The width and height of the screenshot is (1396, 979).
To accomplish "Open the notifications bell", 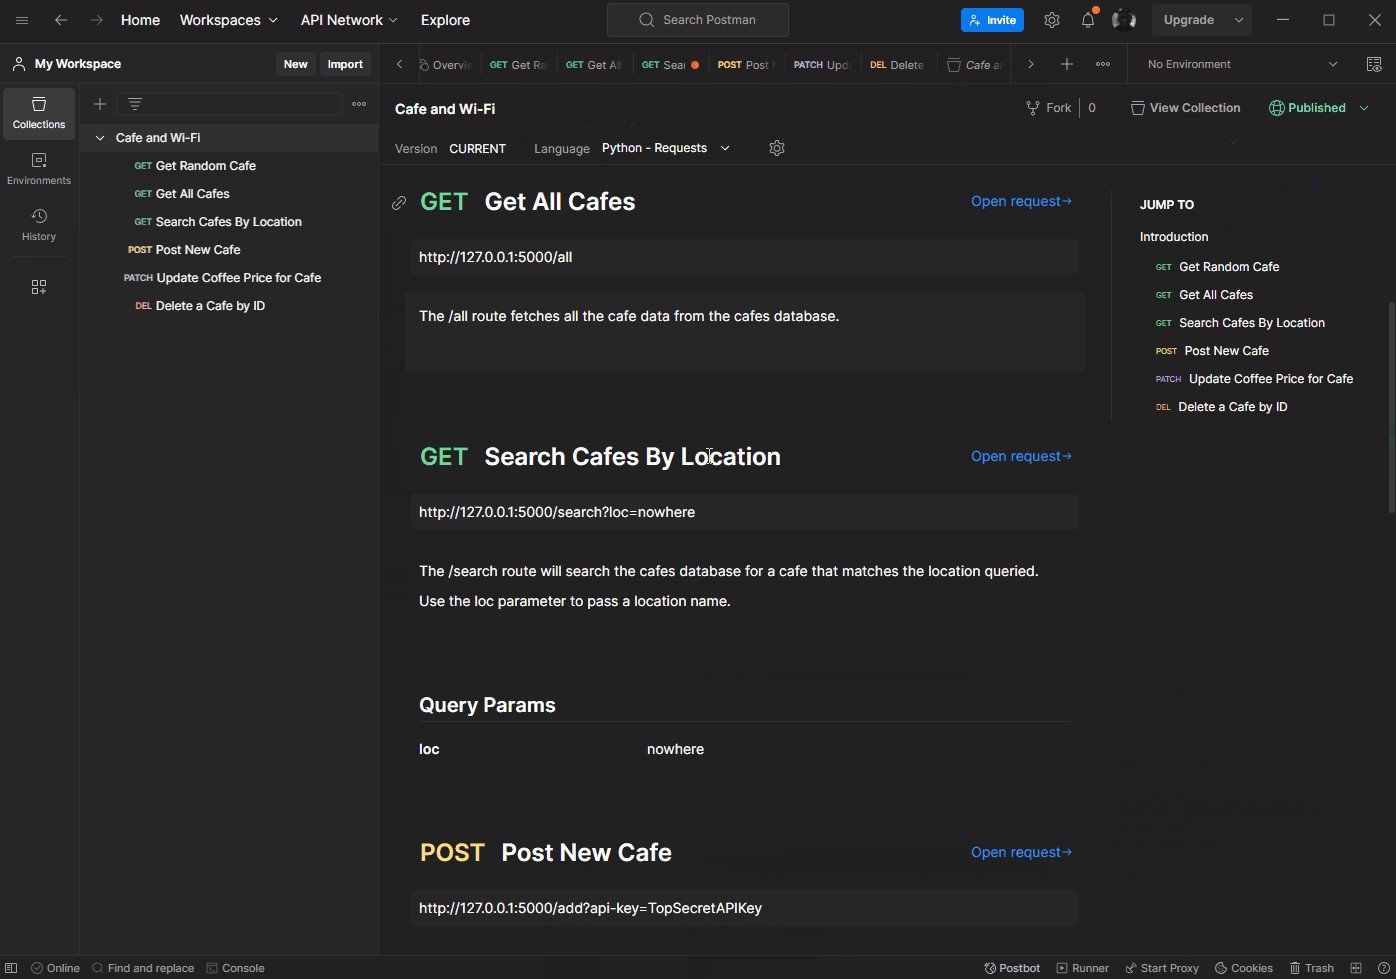I will [1088, 20].
